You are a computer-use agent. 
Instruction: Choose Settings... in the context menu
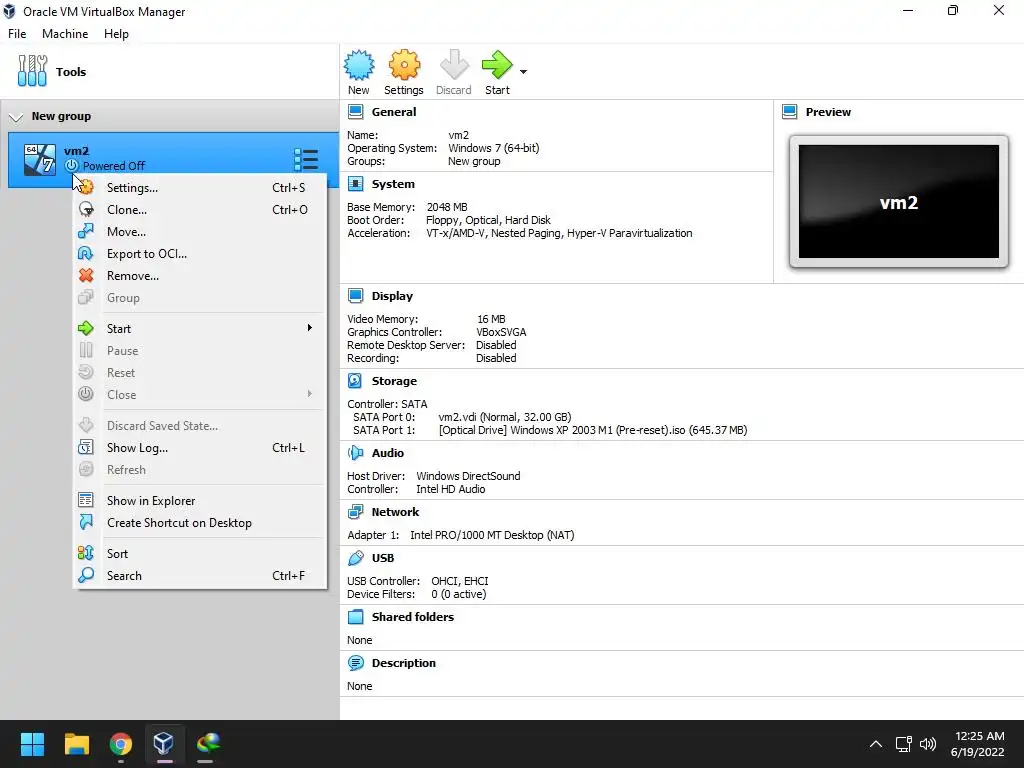pyautogui.click(x=200, y=187)
